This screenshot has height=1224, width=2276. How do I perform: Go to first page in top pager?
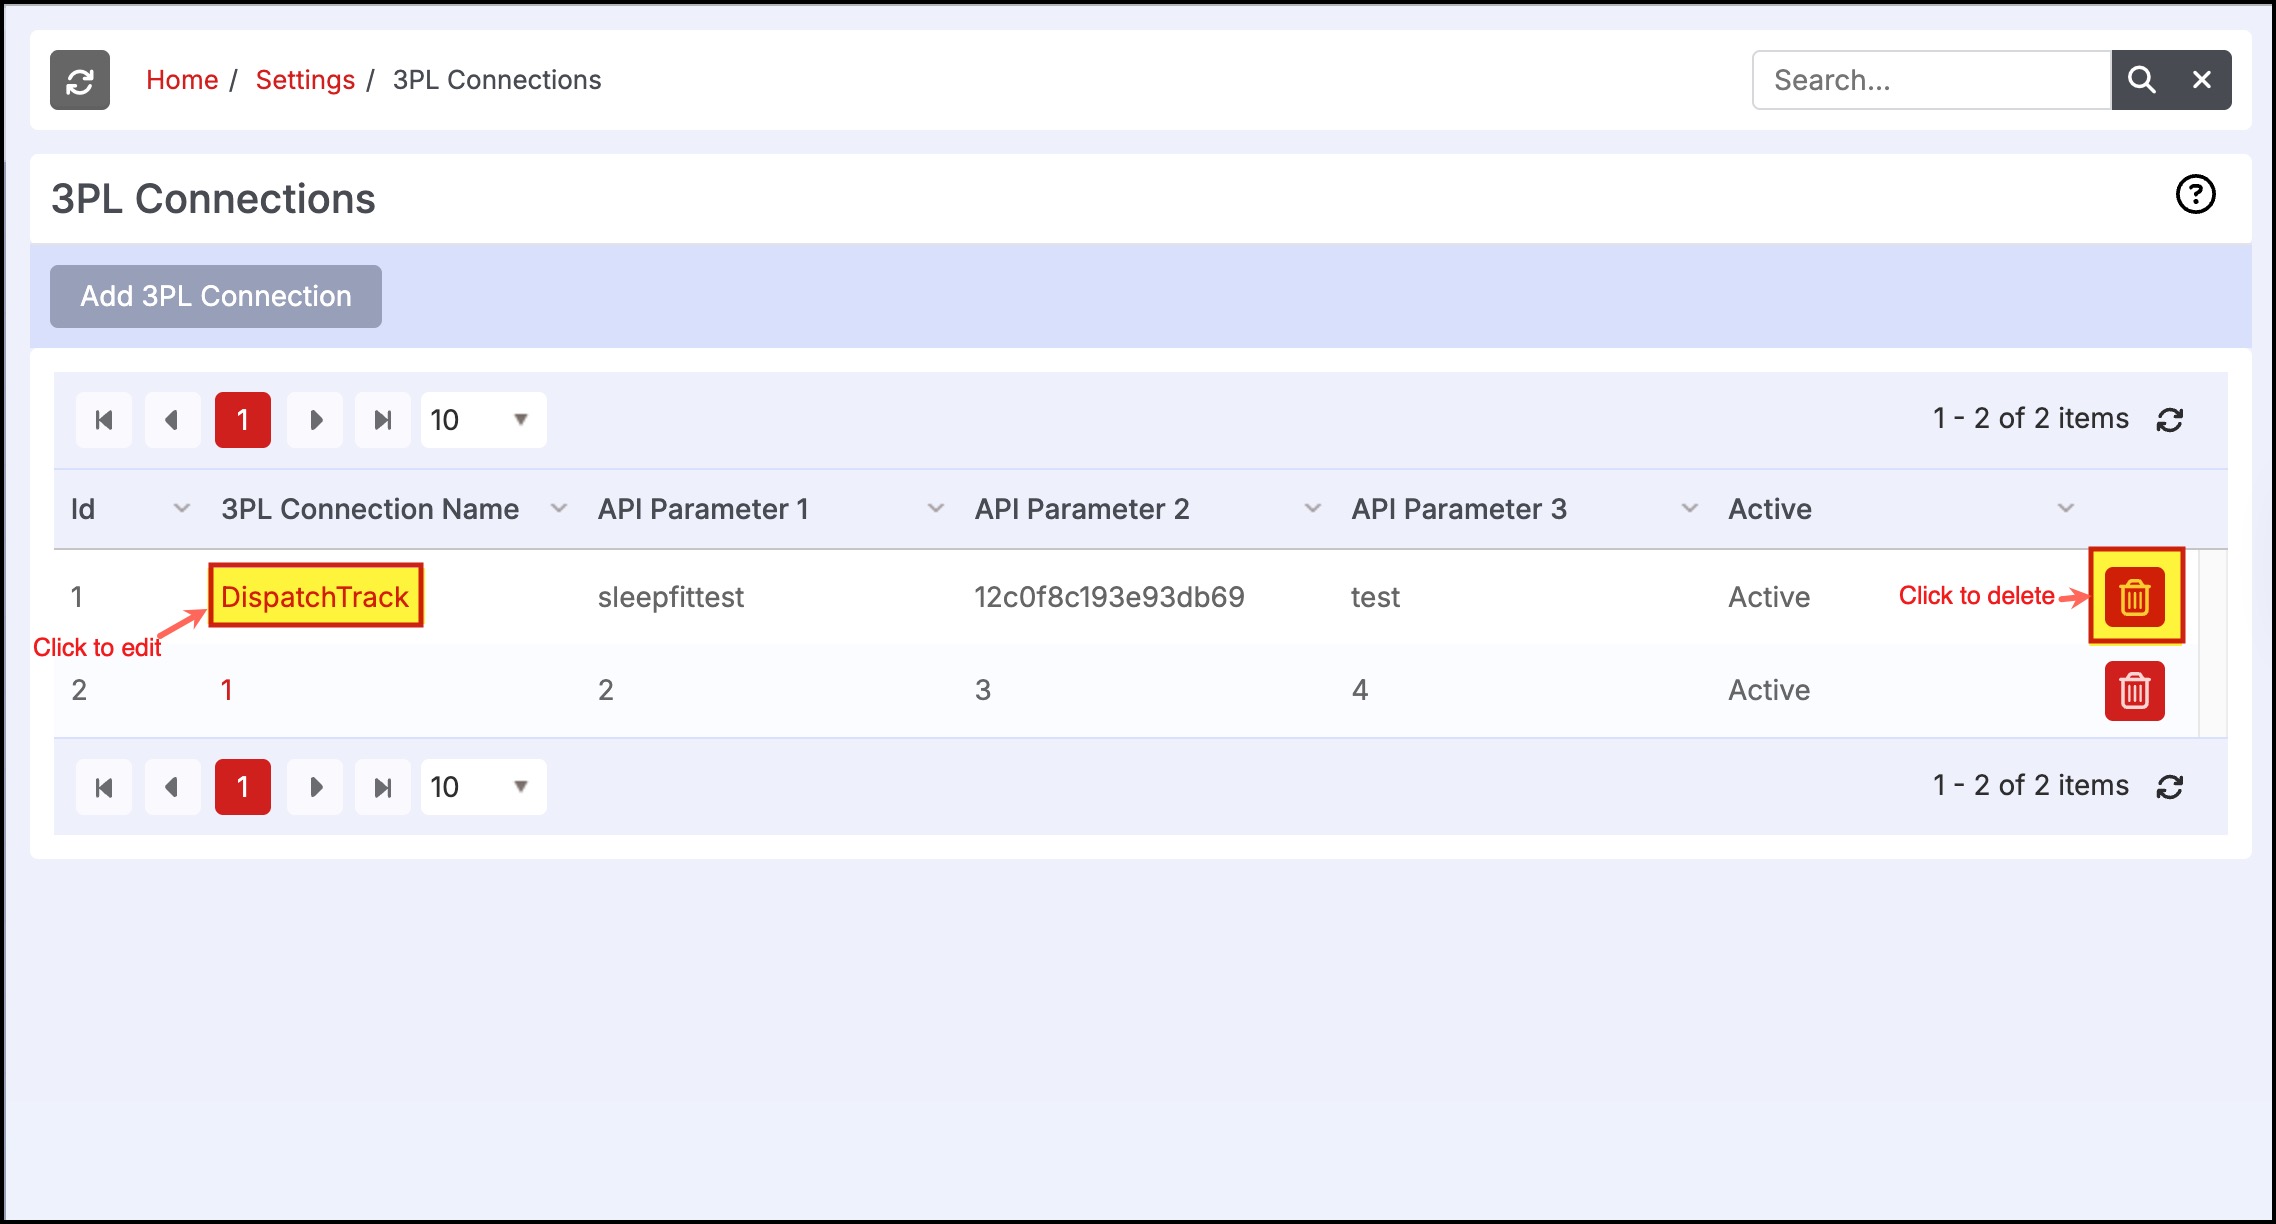[x=104, y=420]
